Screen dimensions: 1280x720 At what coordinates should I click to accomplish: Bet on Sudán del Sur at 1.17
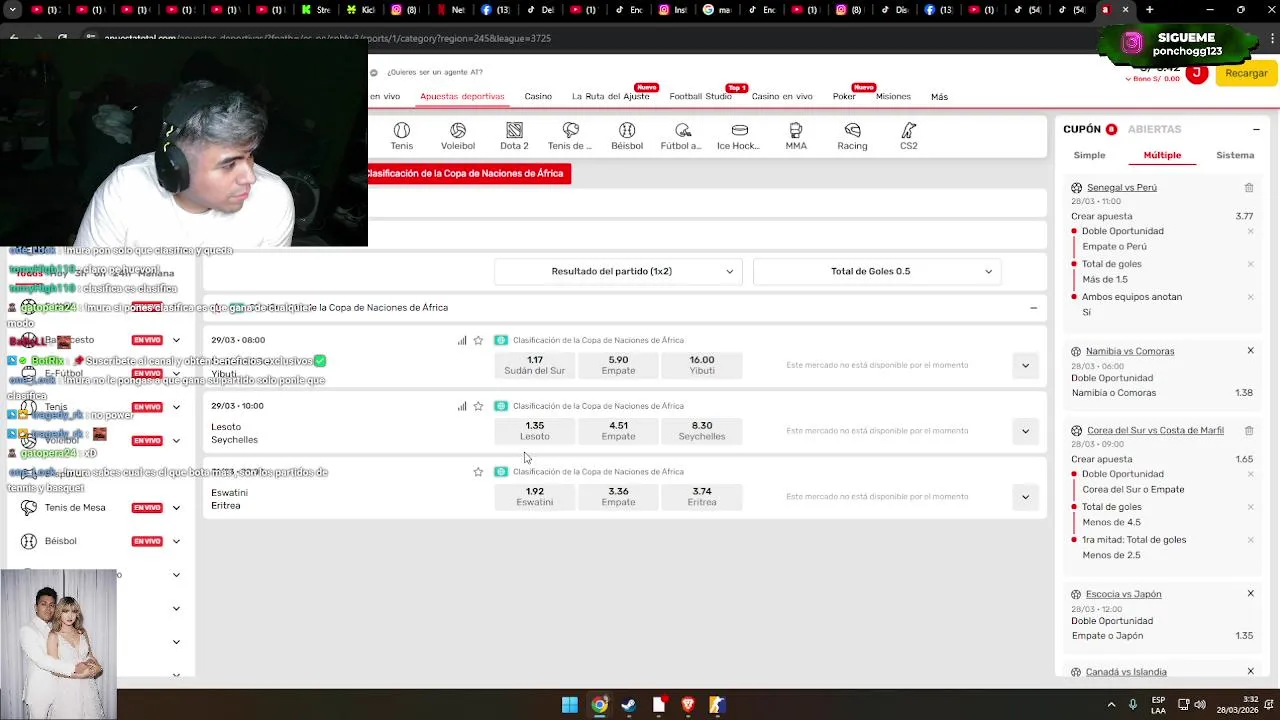[x=535, y=365]
